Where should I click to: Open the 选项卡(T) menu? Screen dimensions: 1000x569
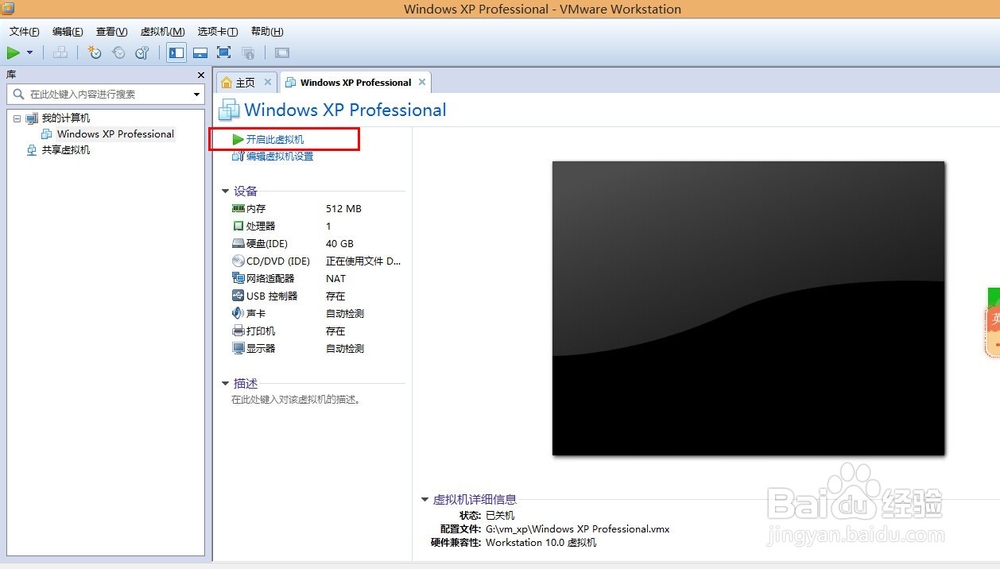(217, 31)
